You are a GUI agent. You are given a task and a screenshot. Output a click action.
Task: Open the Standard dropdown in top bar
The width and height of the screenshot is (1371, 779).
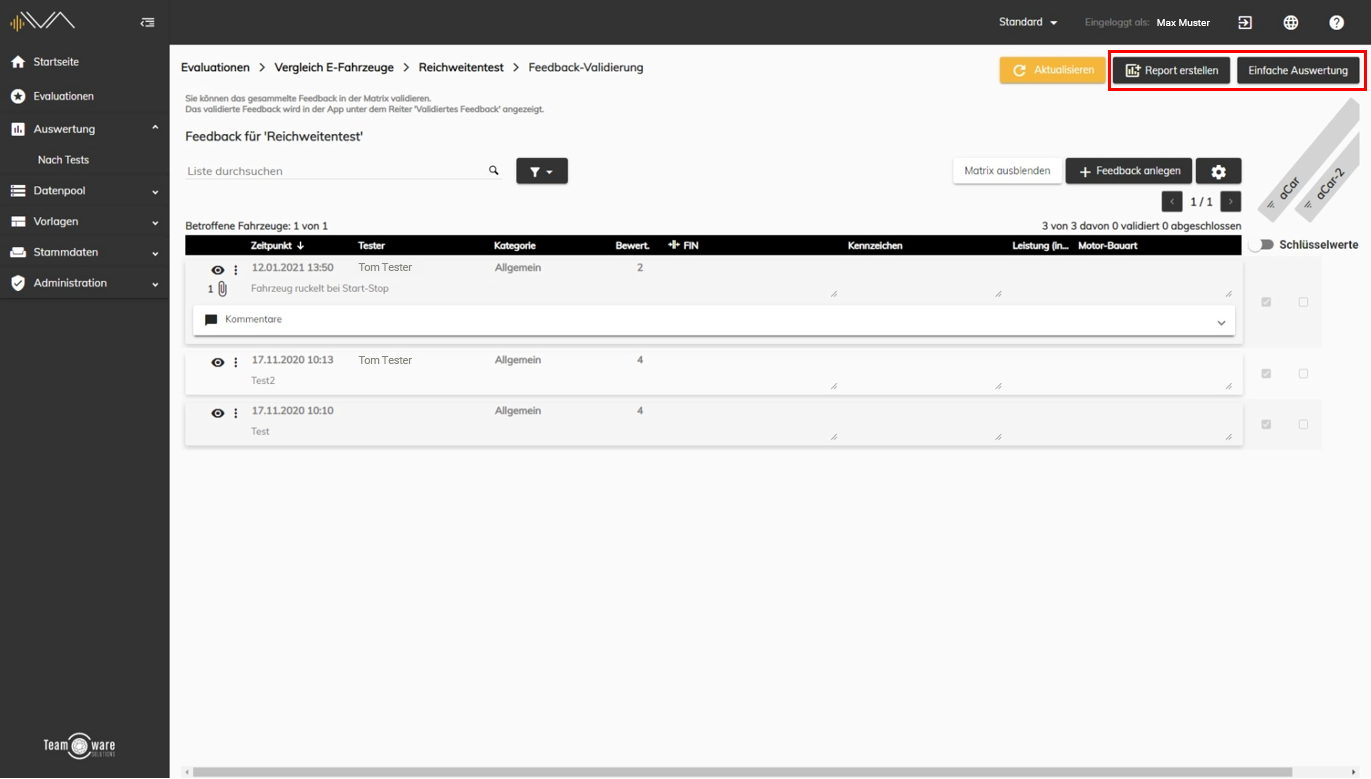click(1028, 22)
